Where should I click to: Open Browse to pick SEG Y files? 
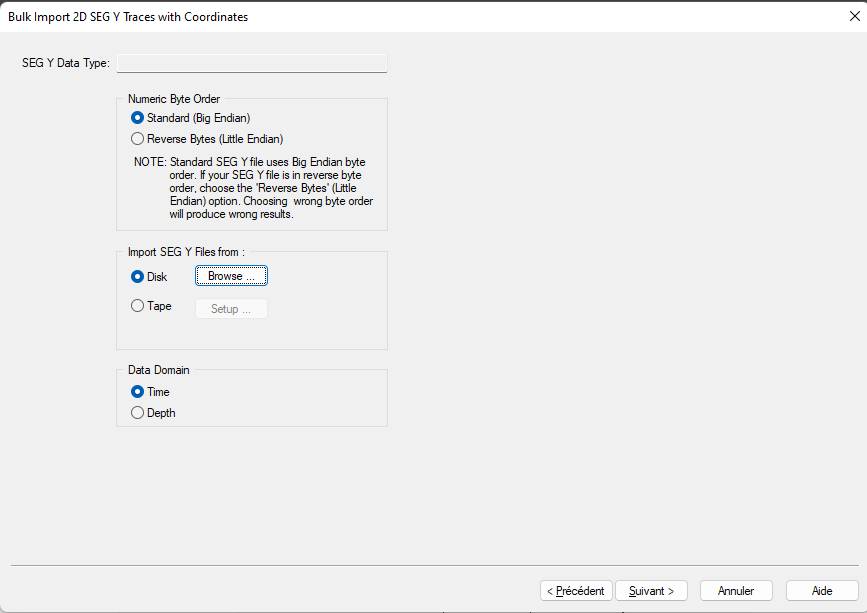click(231, 277)
